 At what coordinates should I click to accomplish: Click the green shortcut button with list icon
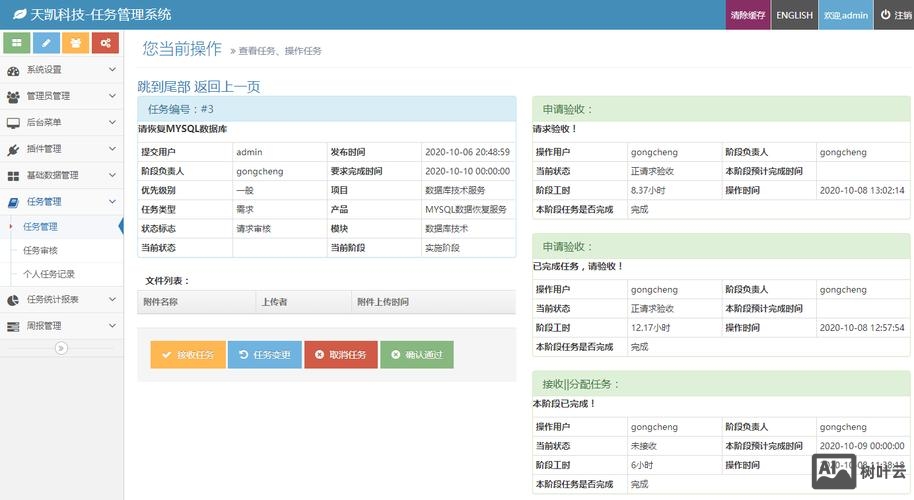point(17,43)
